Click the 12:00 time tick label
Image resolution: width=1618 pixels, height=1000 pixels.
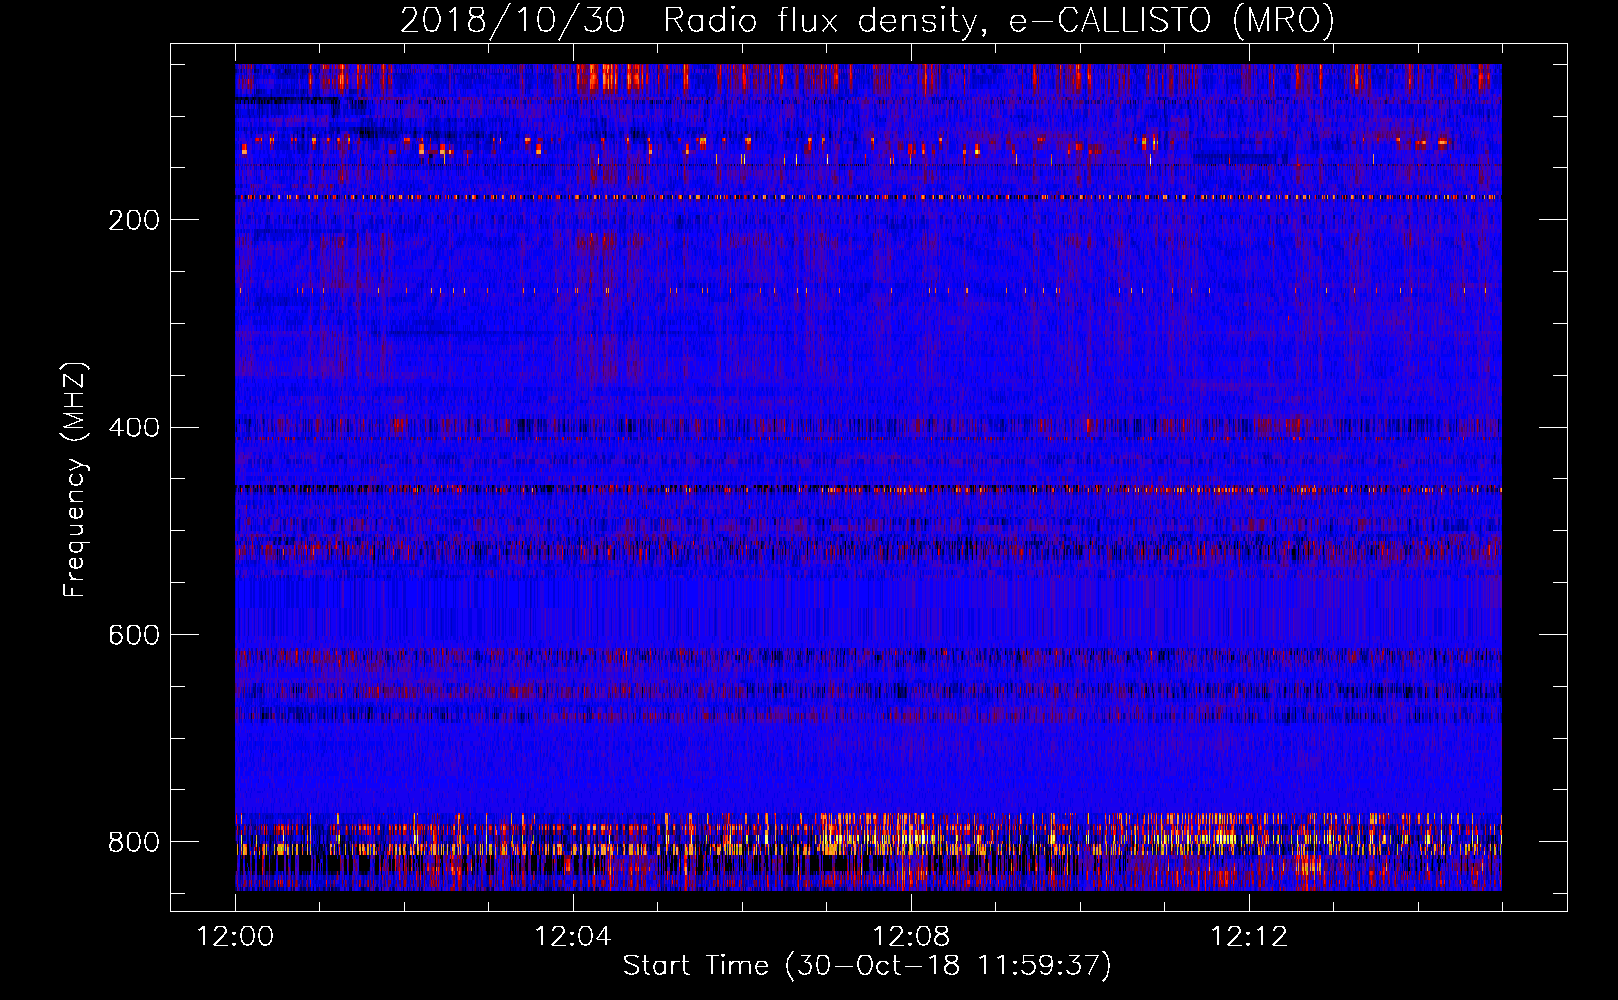[x=235, y=937]
